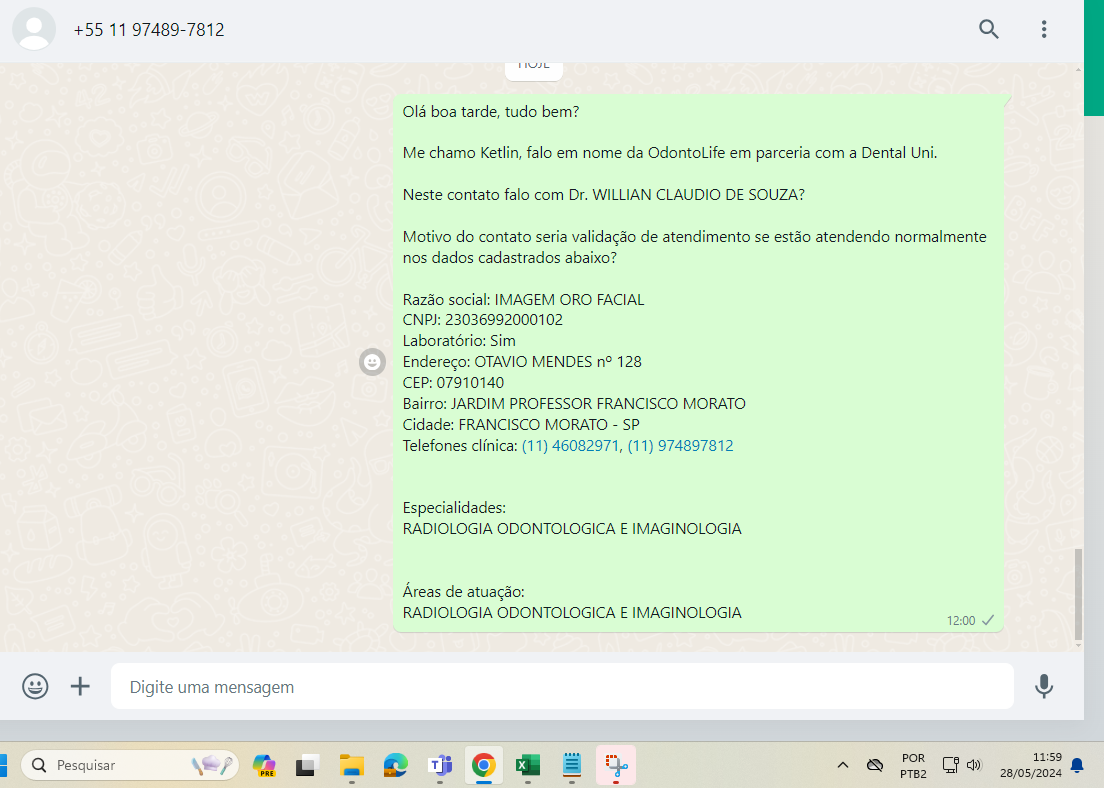Open the Notepad app in the taskbar

pyautogui.click(x=572, y=765)
